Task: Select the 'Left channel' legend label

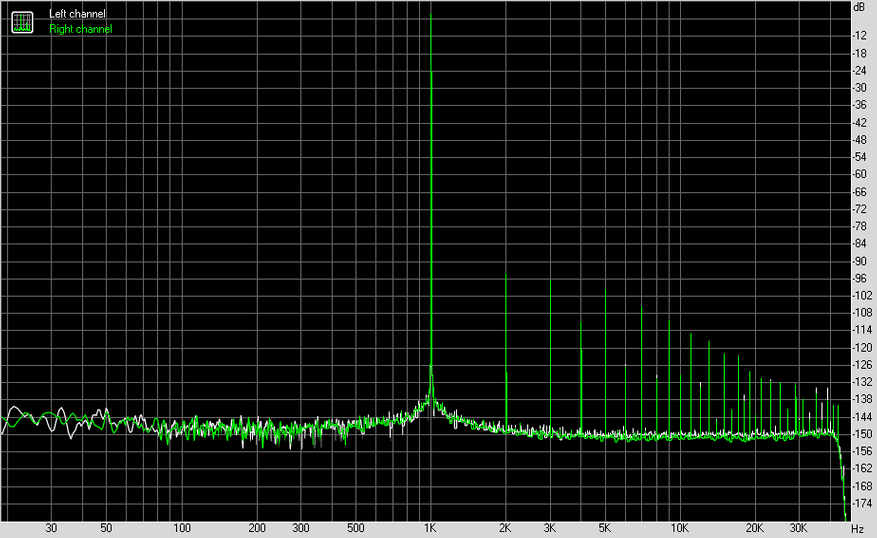Action: tap(77, 14)
